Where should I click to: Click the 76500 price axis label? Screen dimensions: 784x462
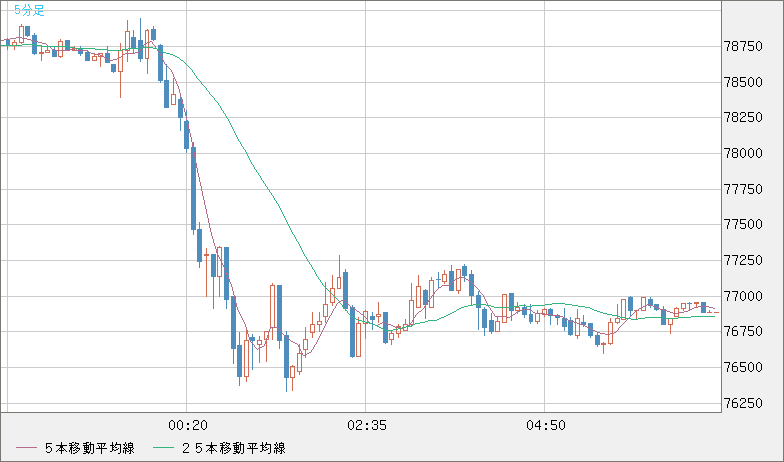click(x=744, y=368)
